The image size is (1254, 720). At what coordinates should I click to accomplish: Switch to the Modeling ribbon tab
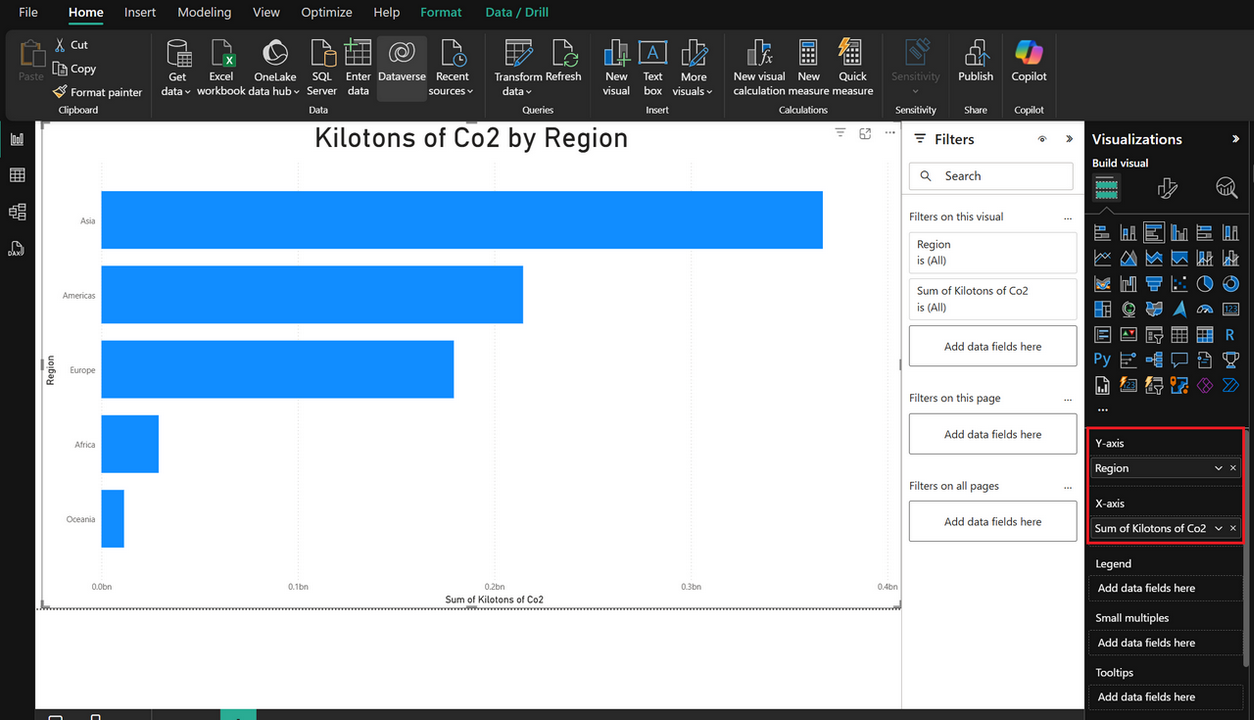pos(204,12)
